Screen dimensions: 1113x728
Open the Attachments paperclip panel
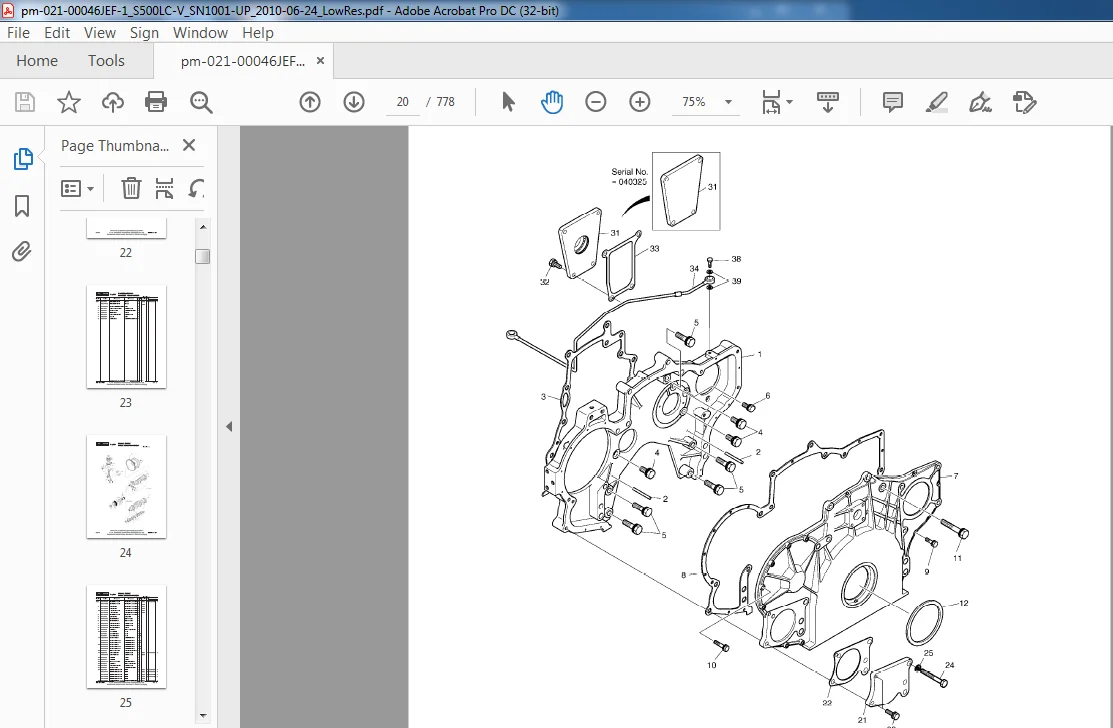[22, 252]
